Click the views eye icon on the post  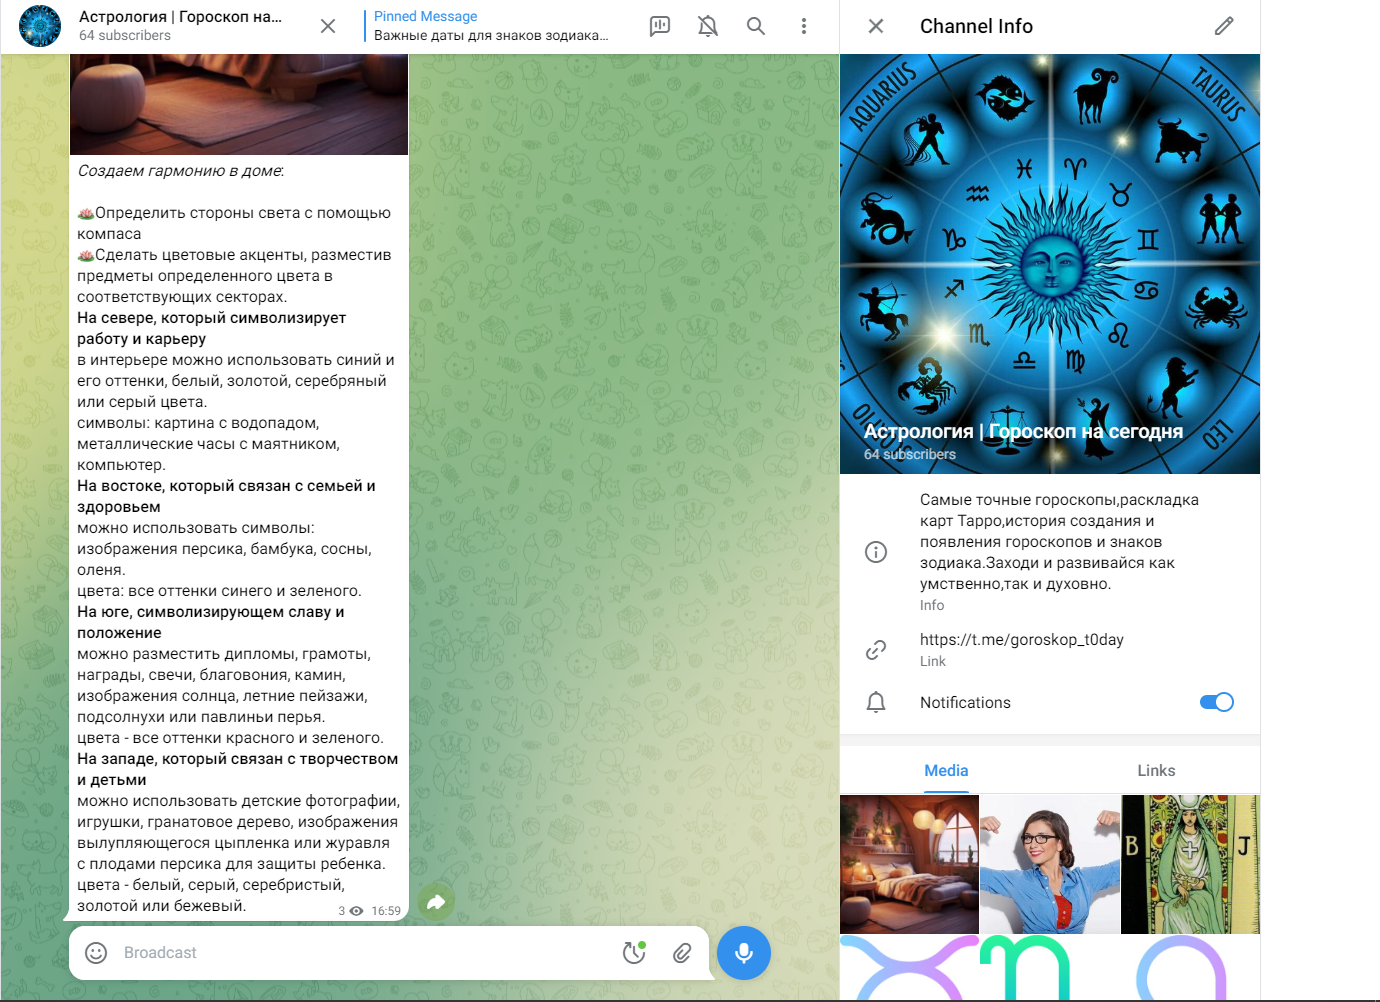356,911
